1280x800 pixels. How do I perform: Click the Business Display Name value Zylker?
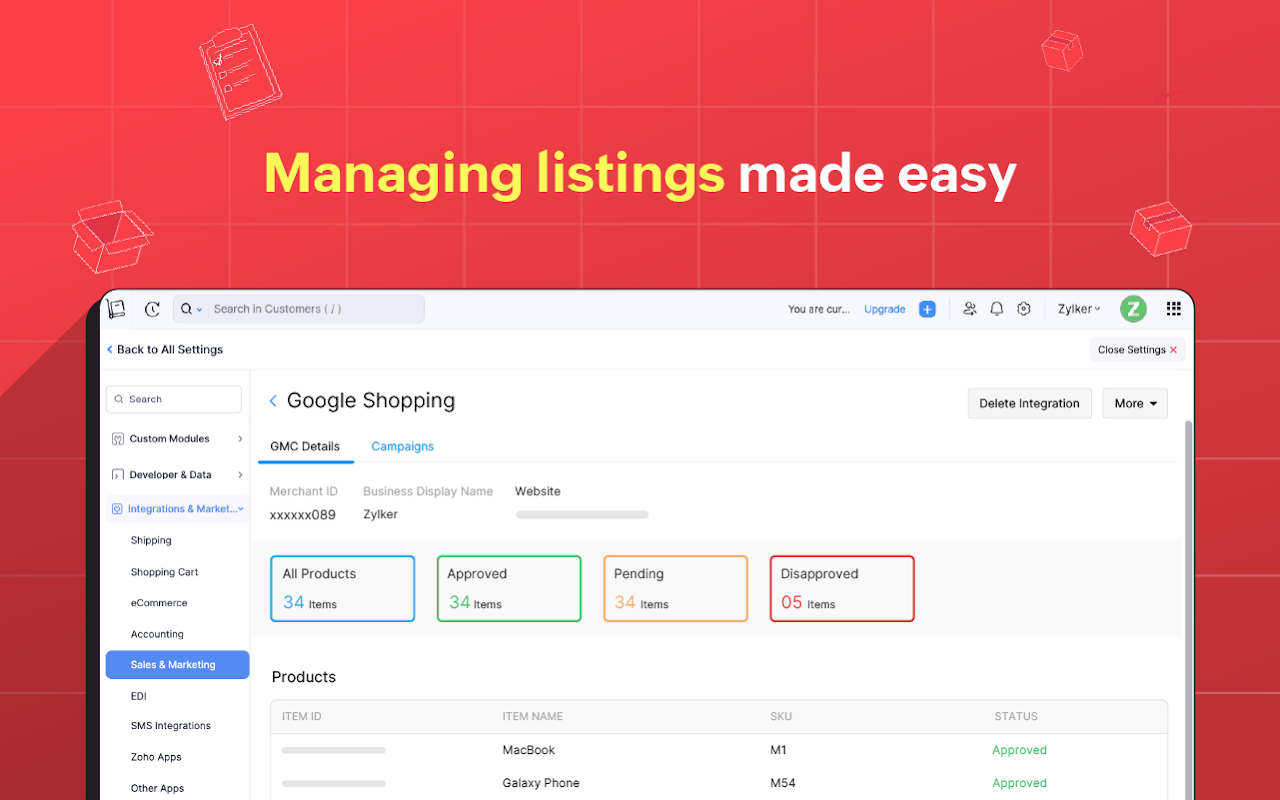380,514
